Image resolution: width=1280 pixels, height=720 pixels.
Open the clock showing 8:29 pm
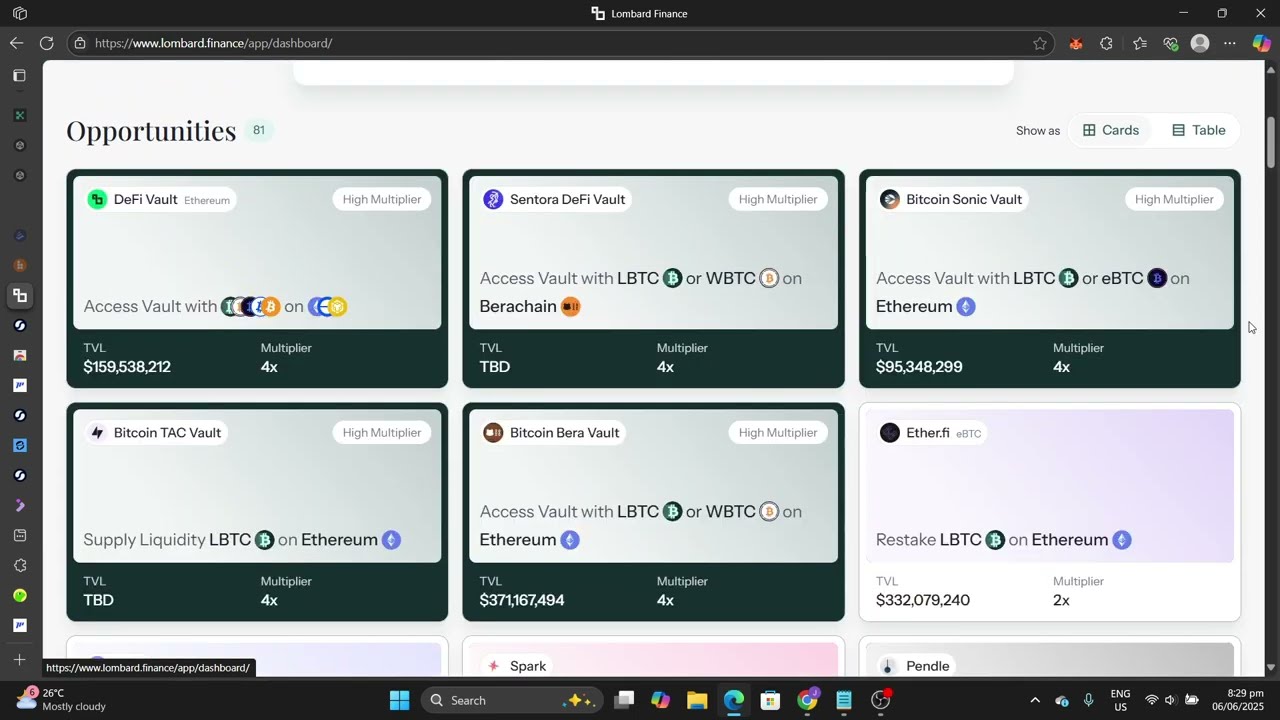pyautogui.click(x=1236, y=699)
